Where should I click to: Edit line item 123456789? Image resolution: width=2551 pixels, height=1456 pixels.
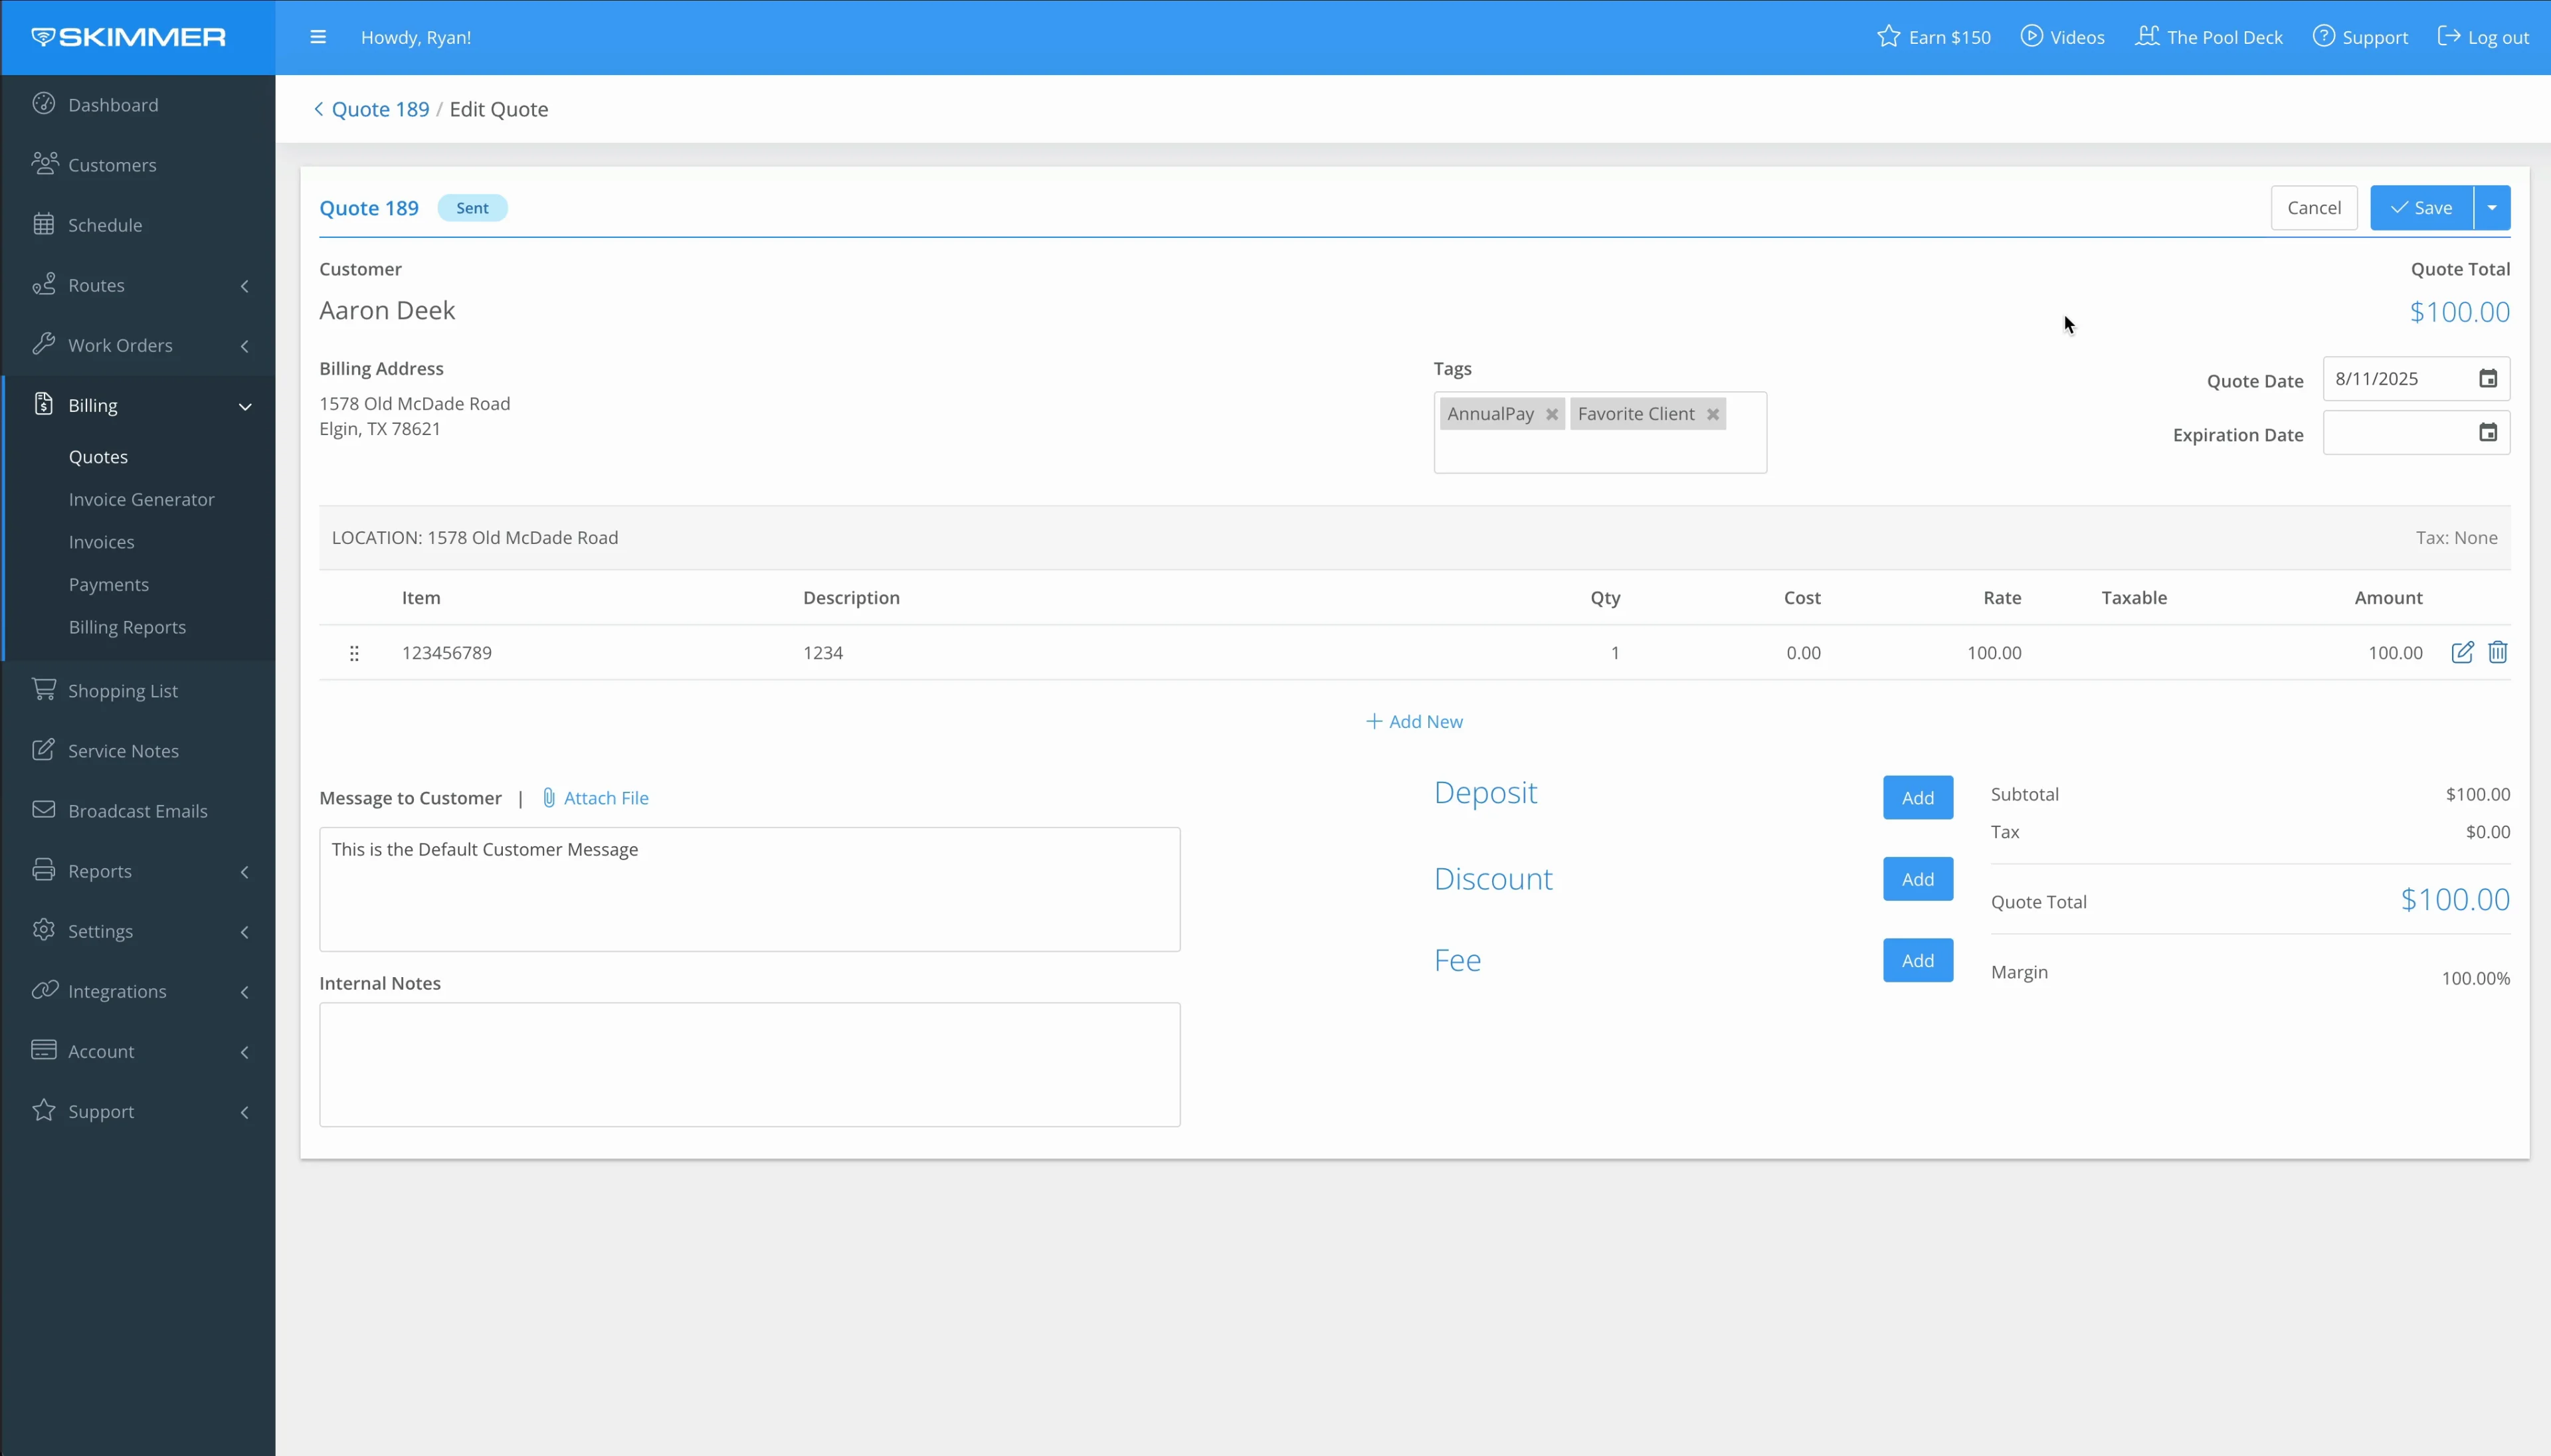tap(2462, 652)
